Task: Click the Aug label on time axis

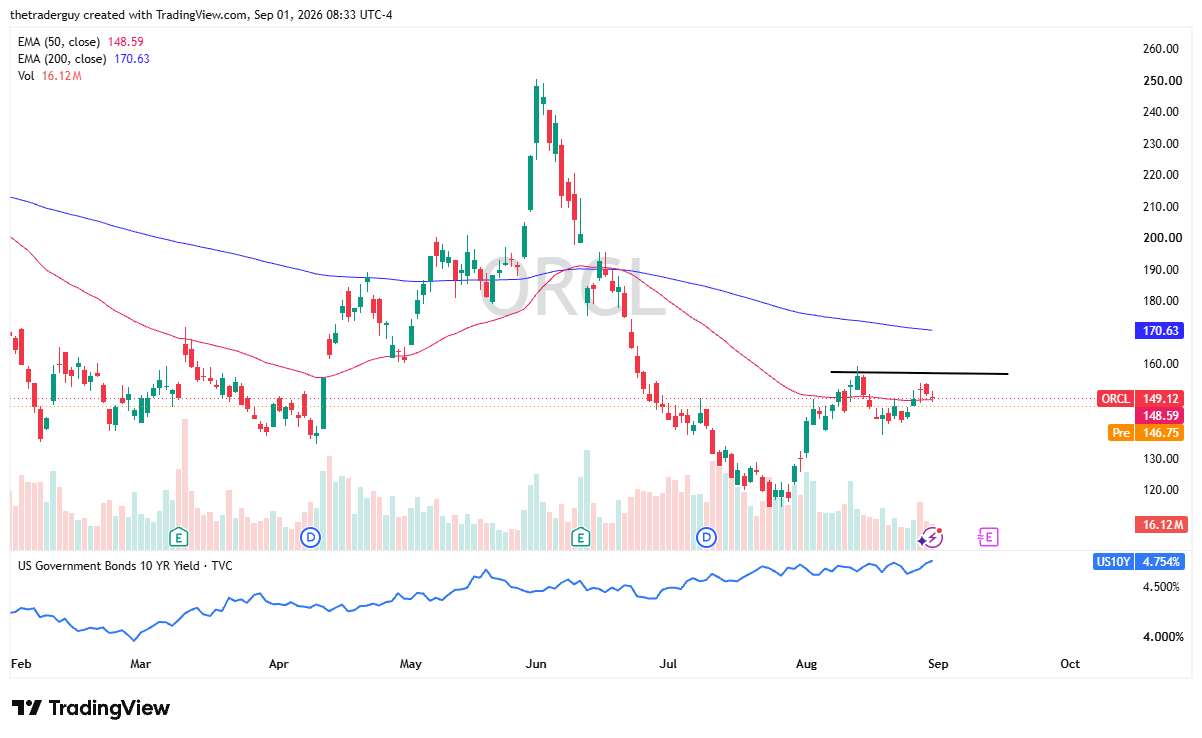Action: tap(805, 664)
